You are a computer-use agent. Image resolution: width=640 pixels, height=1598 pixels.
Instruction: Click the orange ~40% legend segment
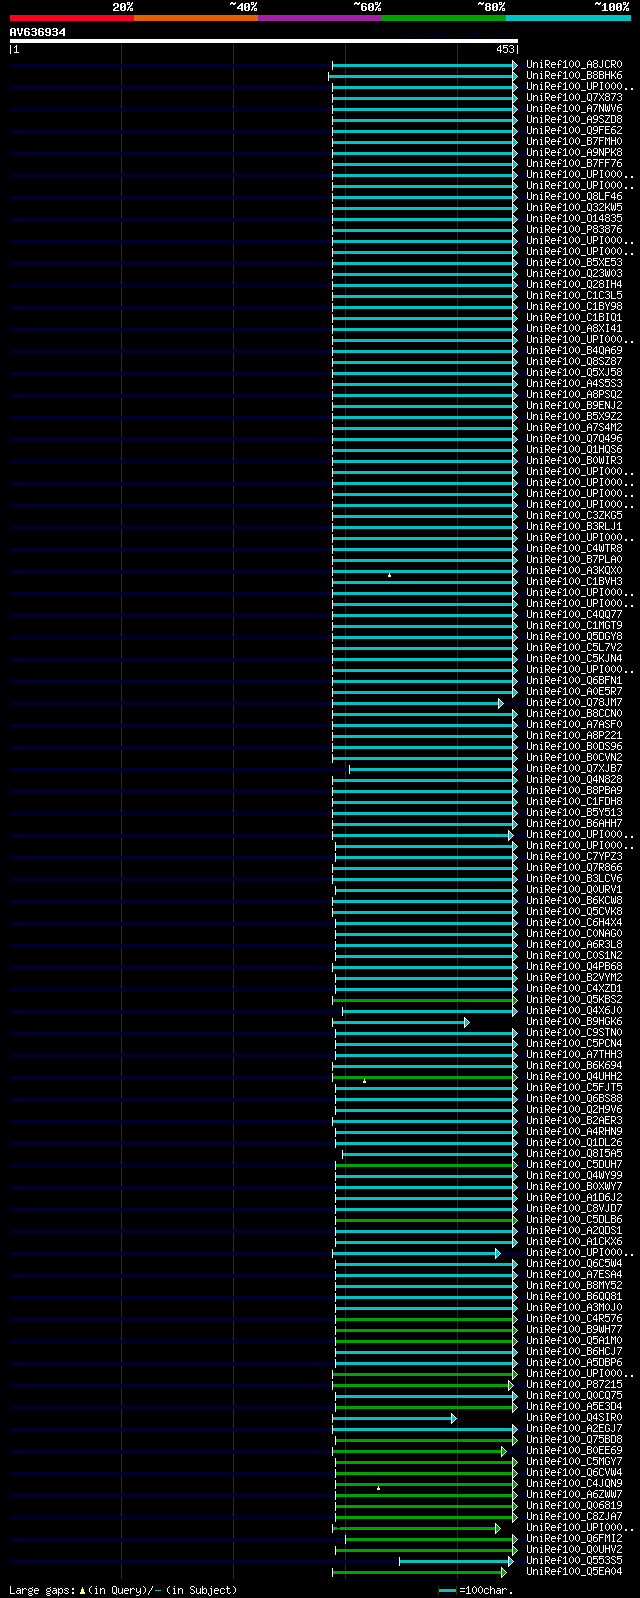tap(195, 18)
